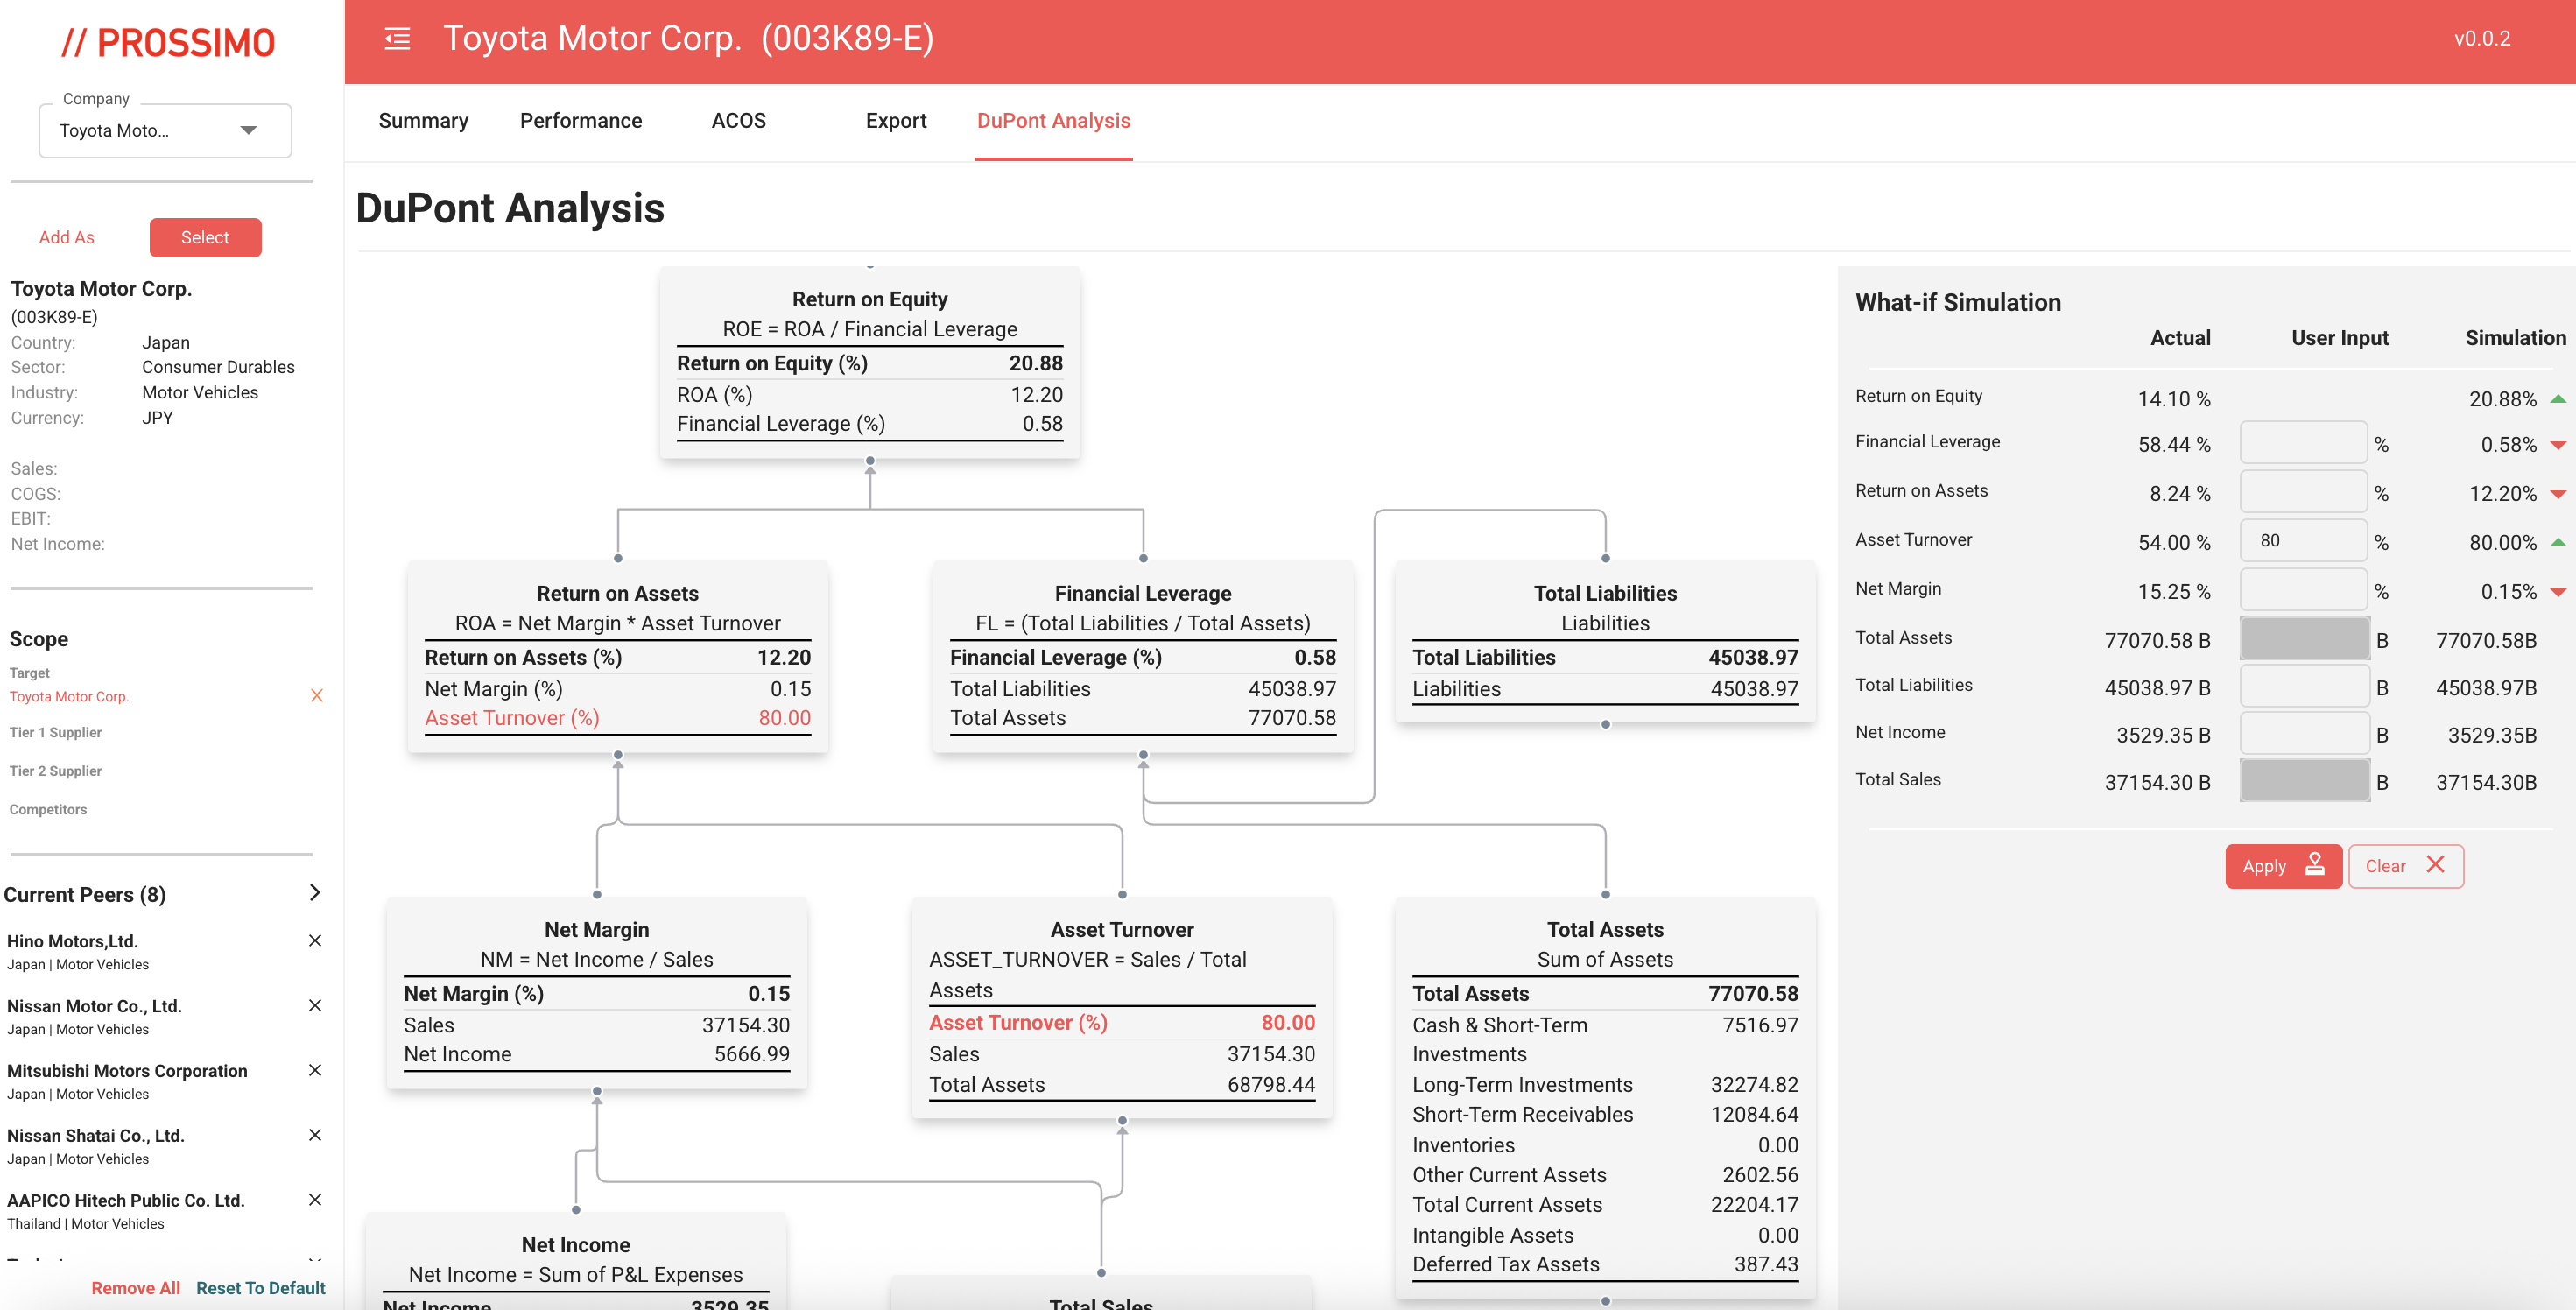2576x1310 pixels.
Task: Open the ACOS tab
Action: click(738, 121)
